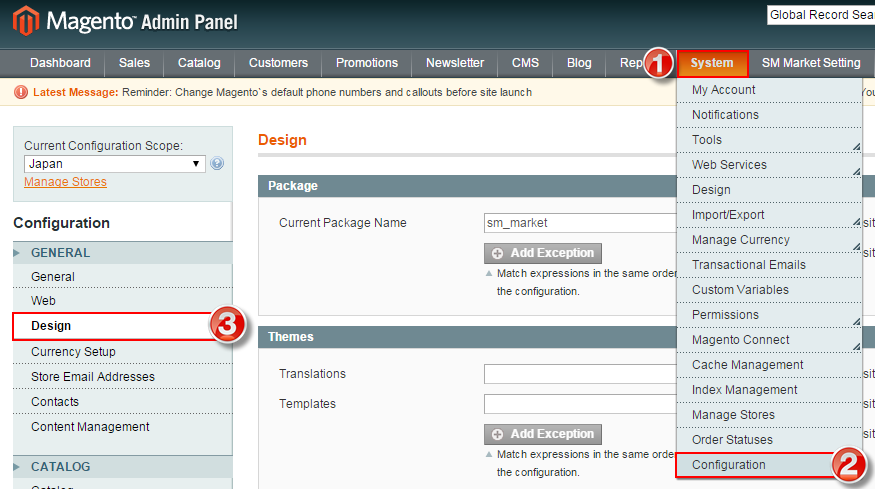Open Design configuration section in sidebar

(123, 326)
